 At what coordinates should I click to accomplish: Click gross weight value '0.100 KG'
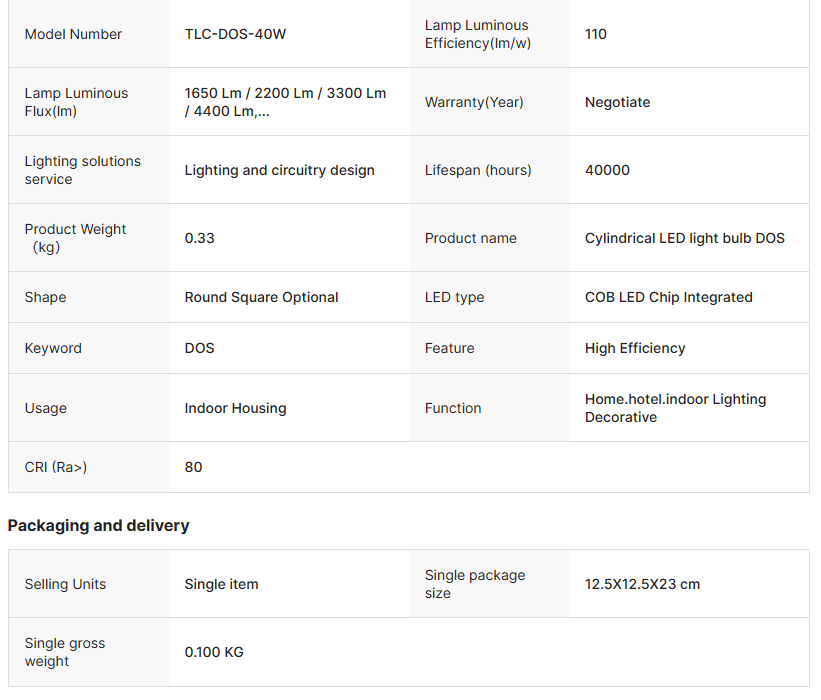(x=214, y=652)
